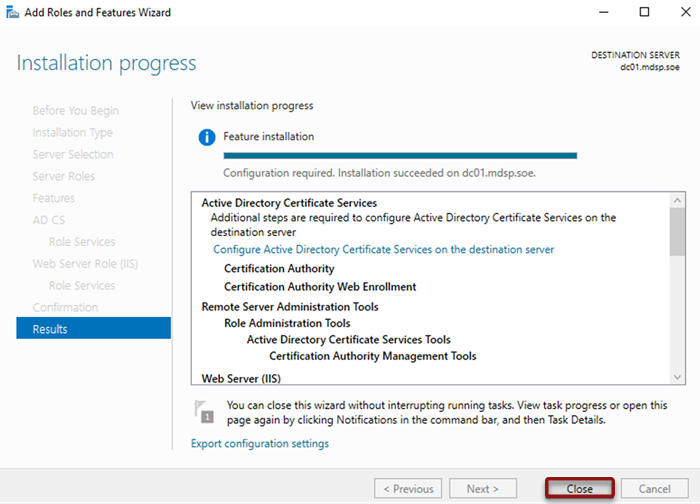Click Certification Authority Web Enrollment entry
Image resolution: width=700 pixels, height=504 pixels.
pos(320,287)
